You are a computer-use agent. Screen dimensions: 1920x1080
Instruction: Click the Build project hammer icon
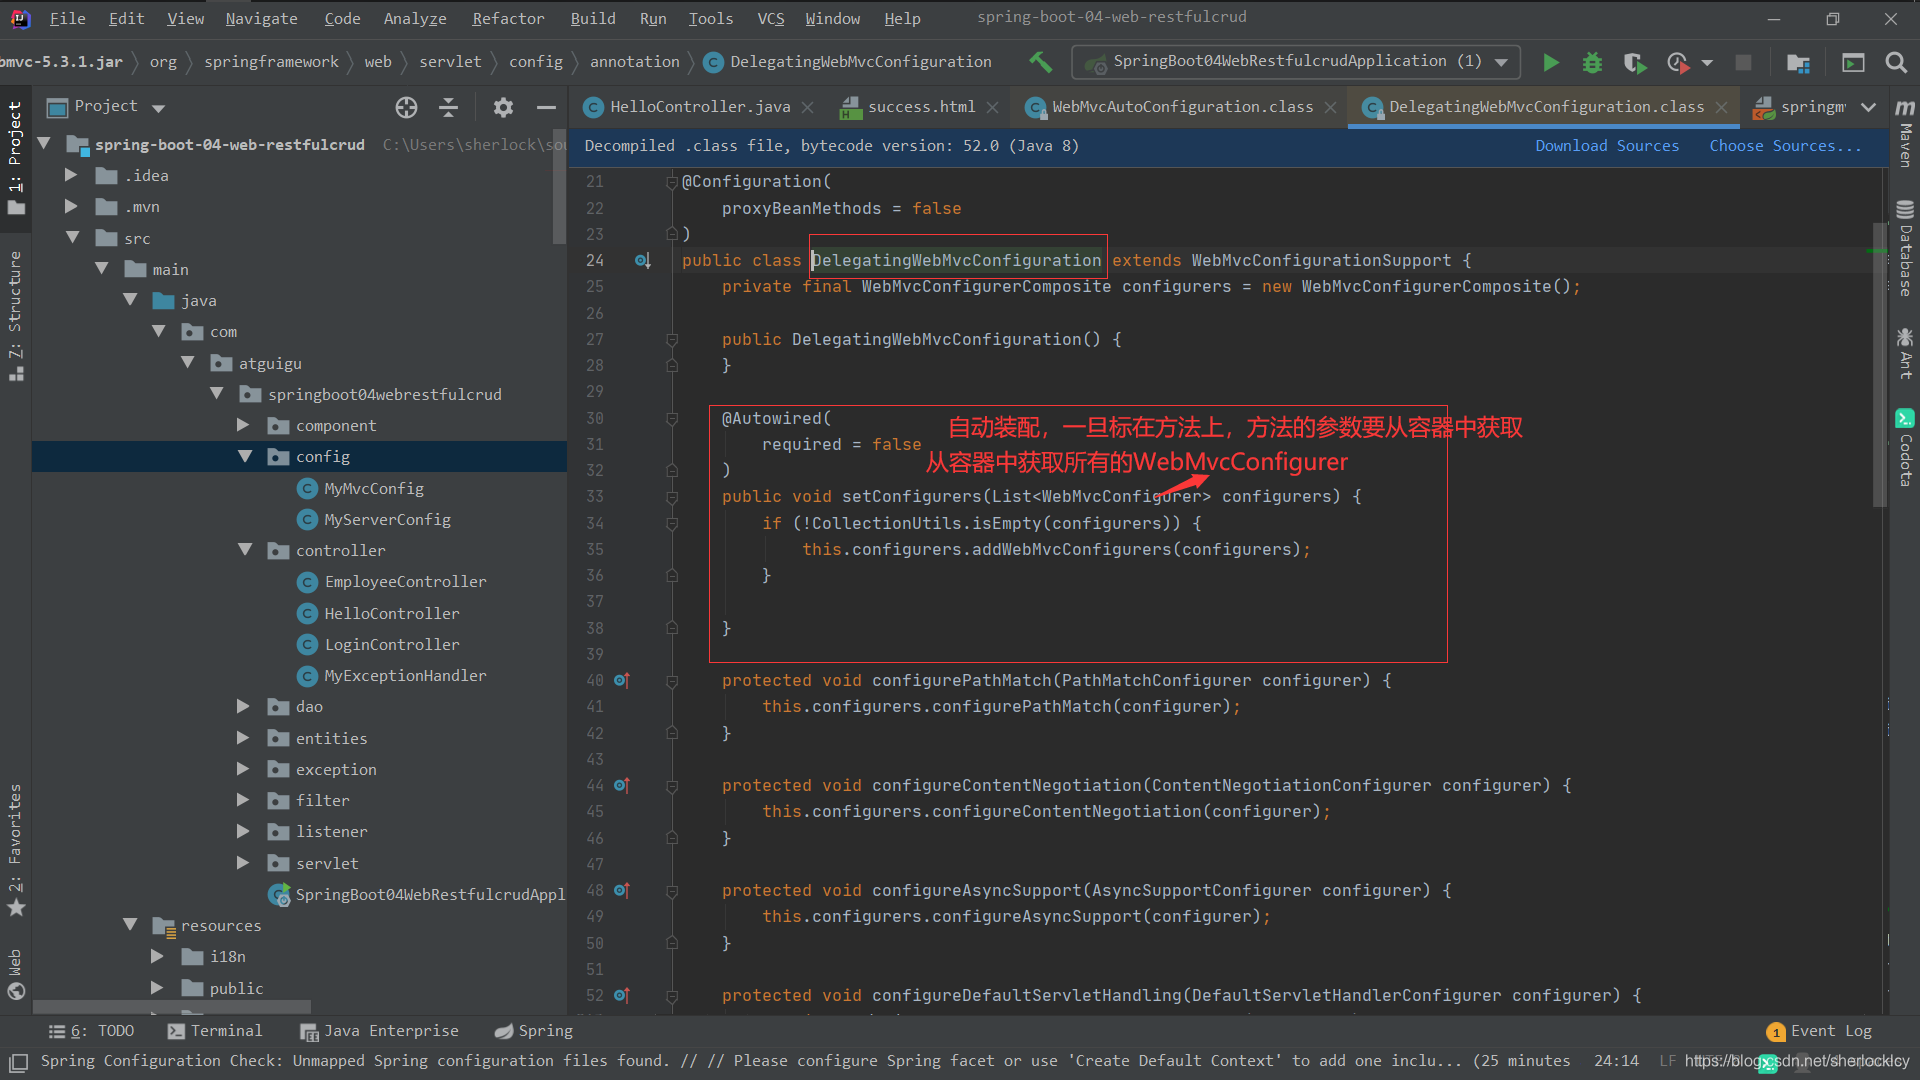pyautogui.click(x=1040, y=62)
